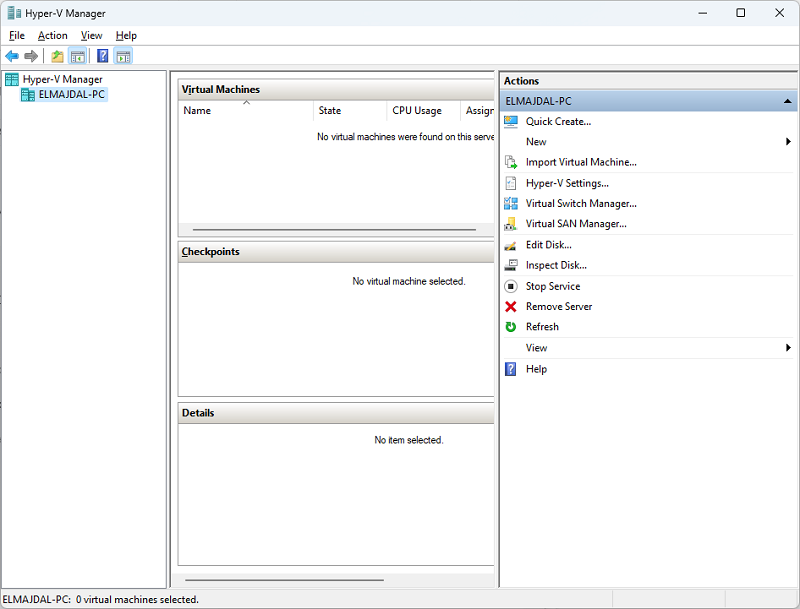The width and height of the screenshot is (800, 609).
Task: Click the blue Help icon in toolbar
Action: tap(102, 56)
